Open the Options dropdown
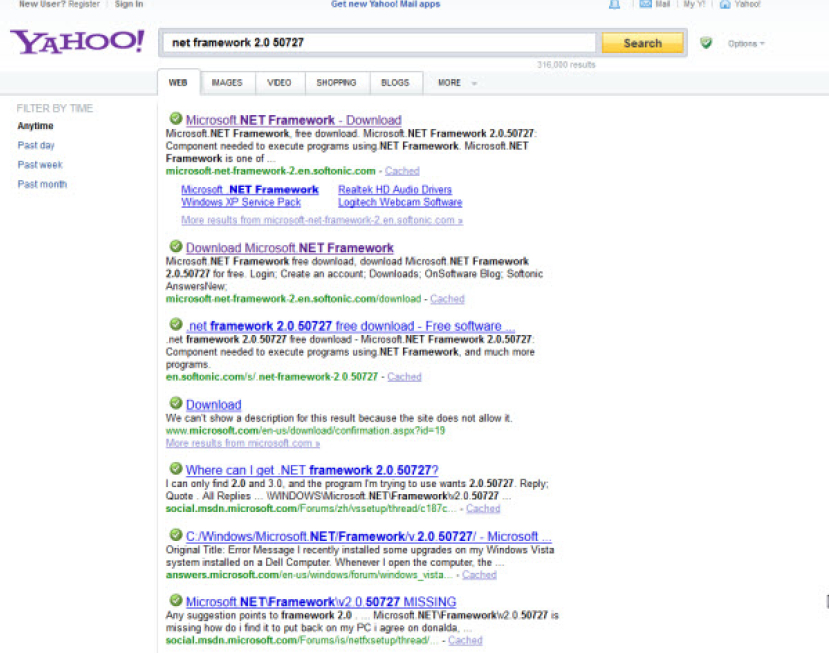 (x=746, y=44)
